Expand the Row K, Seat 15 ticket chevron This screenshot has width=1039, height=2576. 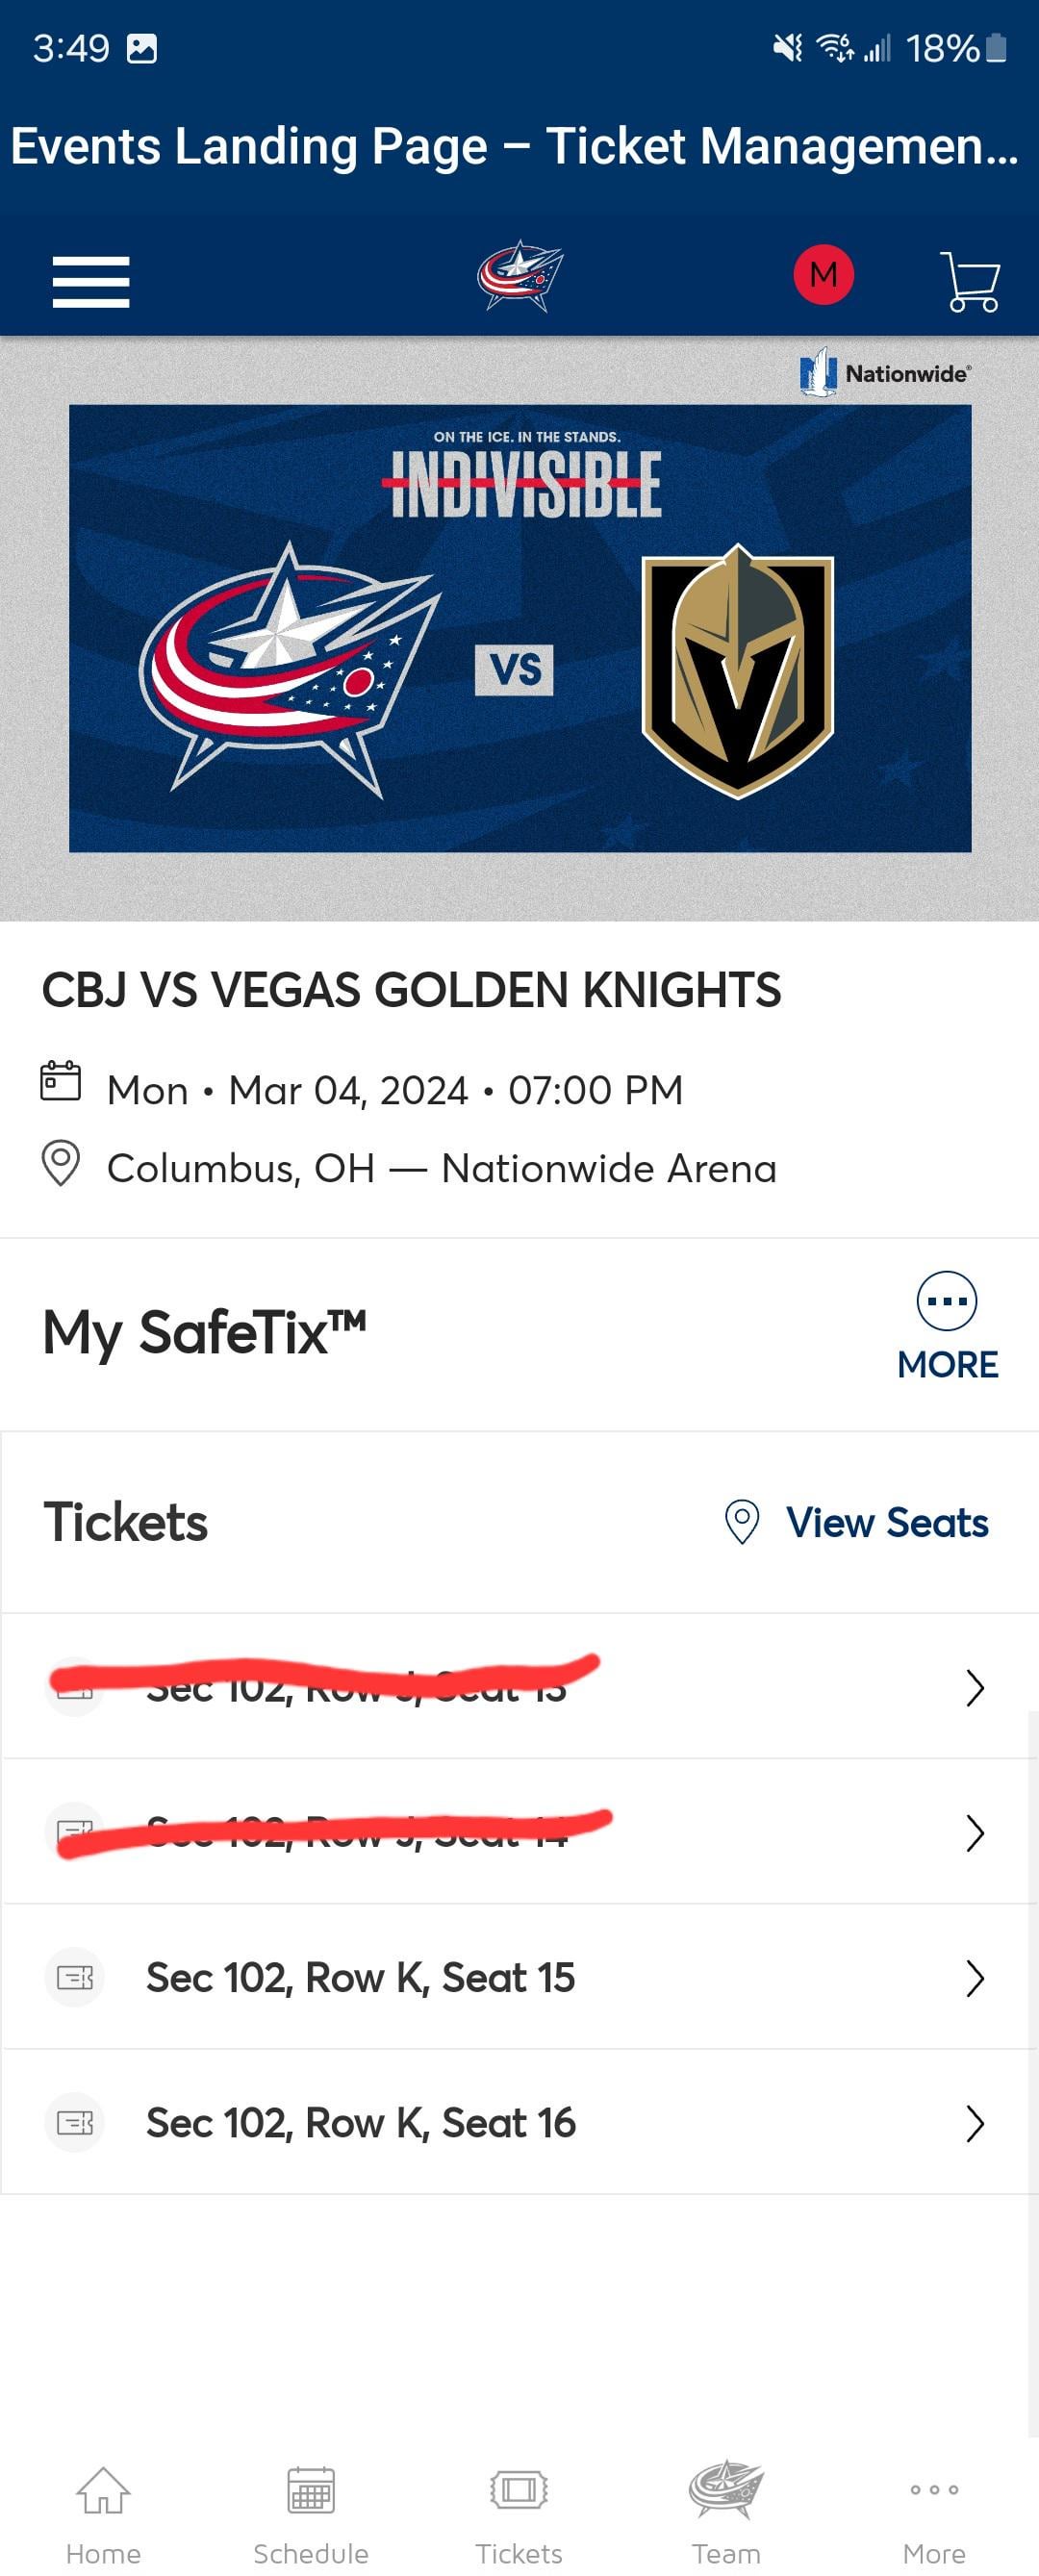(x=975, y=1978)
